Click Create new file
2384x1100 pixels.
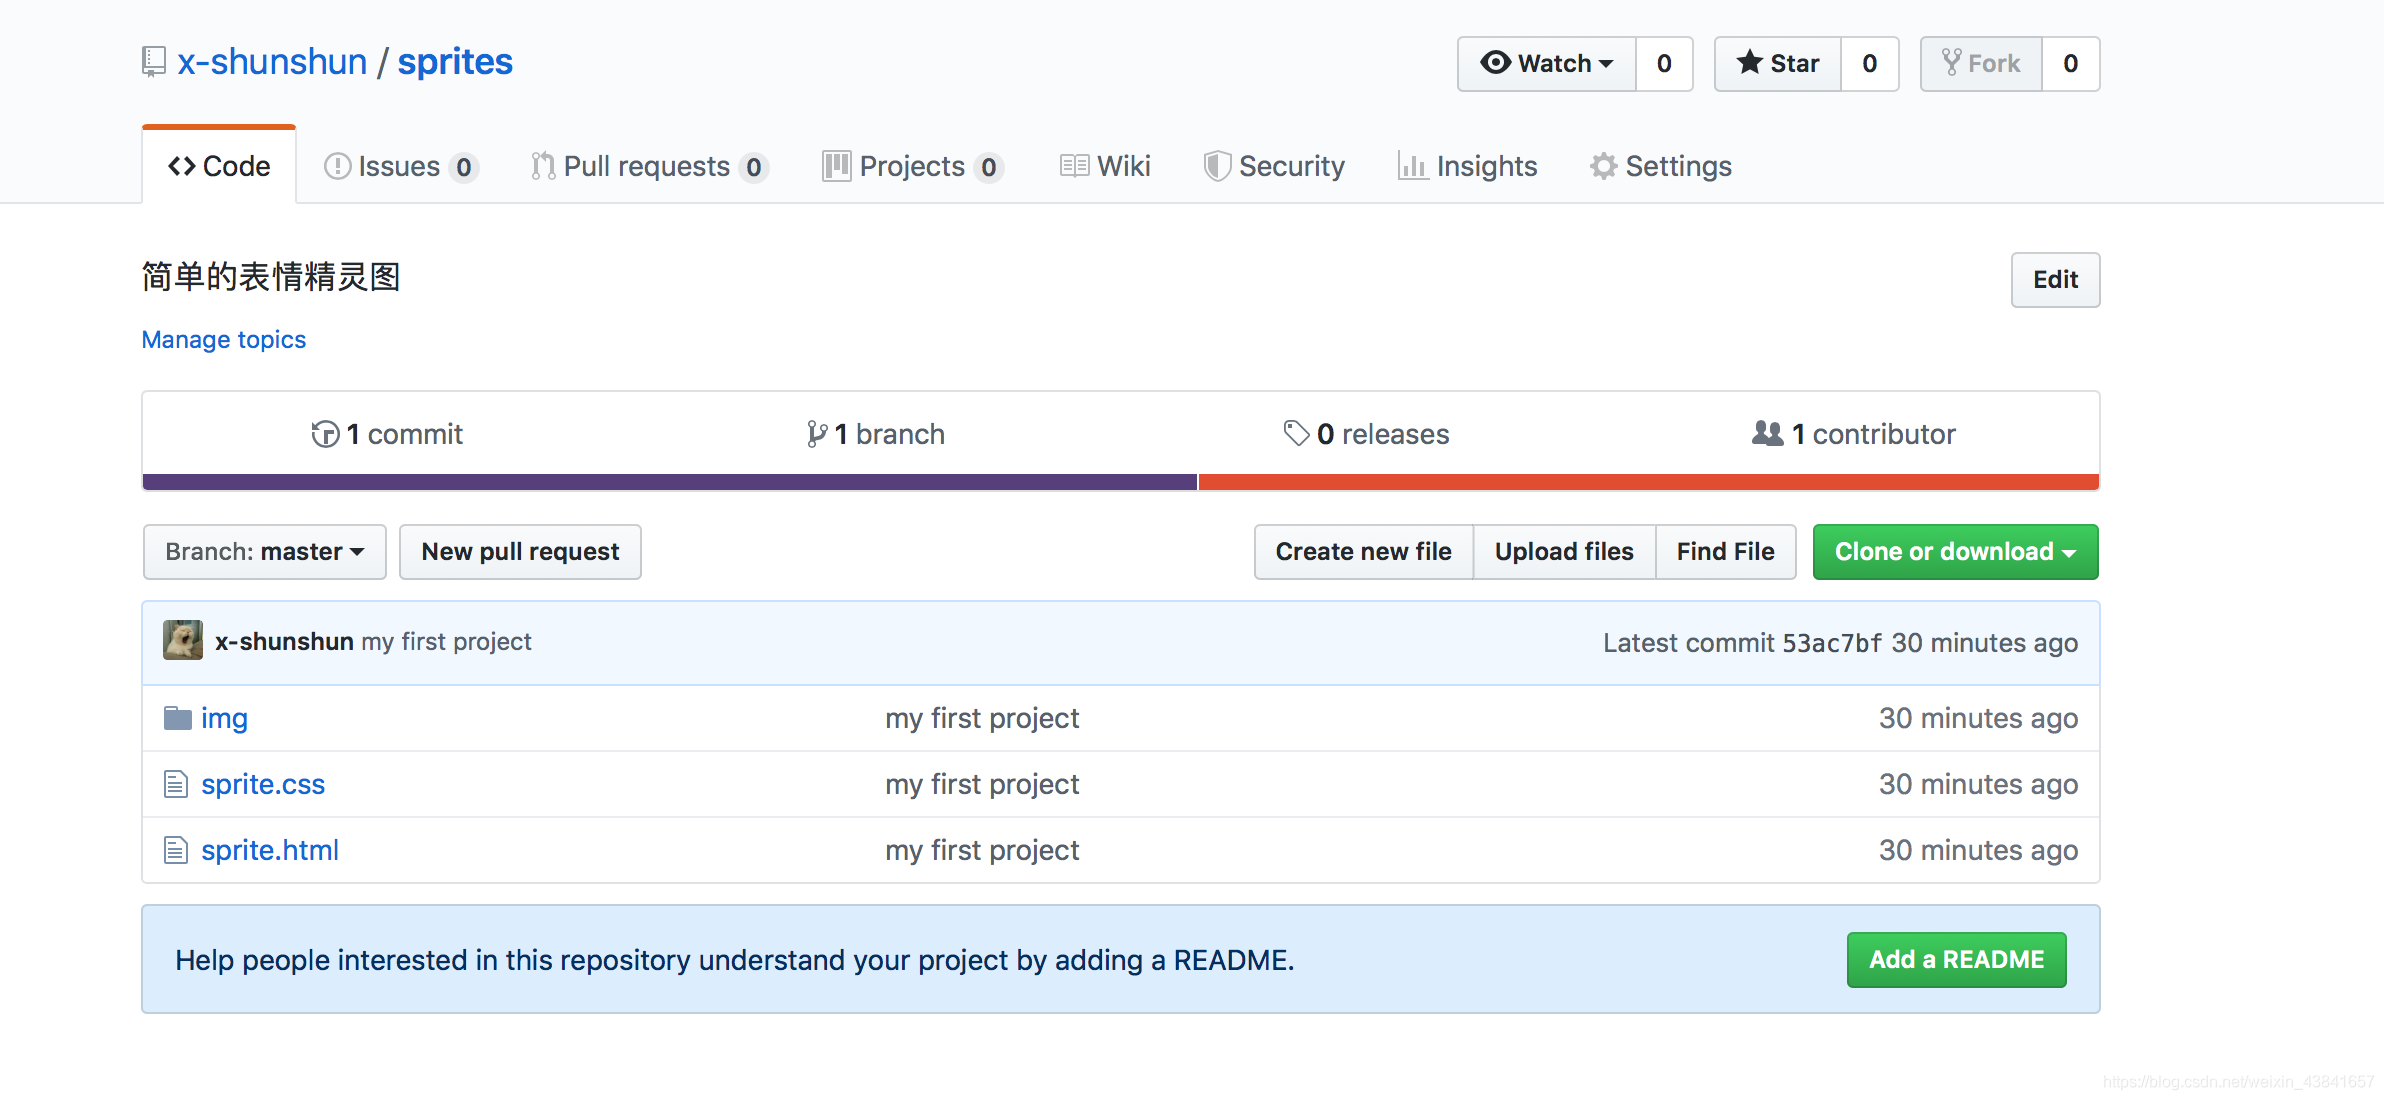[x=1363, y=552]
